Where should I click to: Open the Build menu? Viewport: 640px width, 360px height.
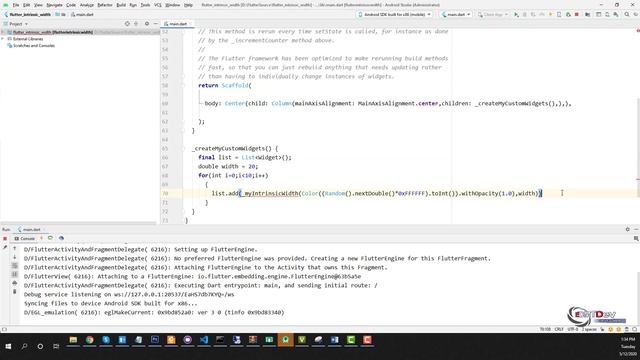tap(121, 5)
